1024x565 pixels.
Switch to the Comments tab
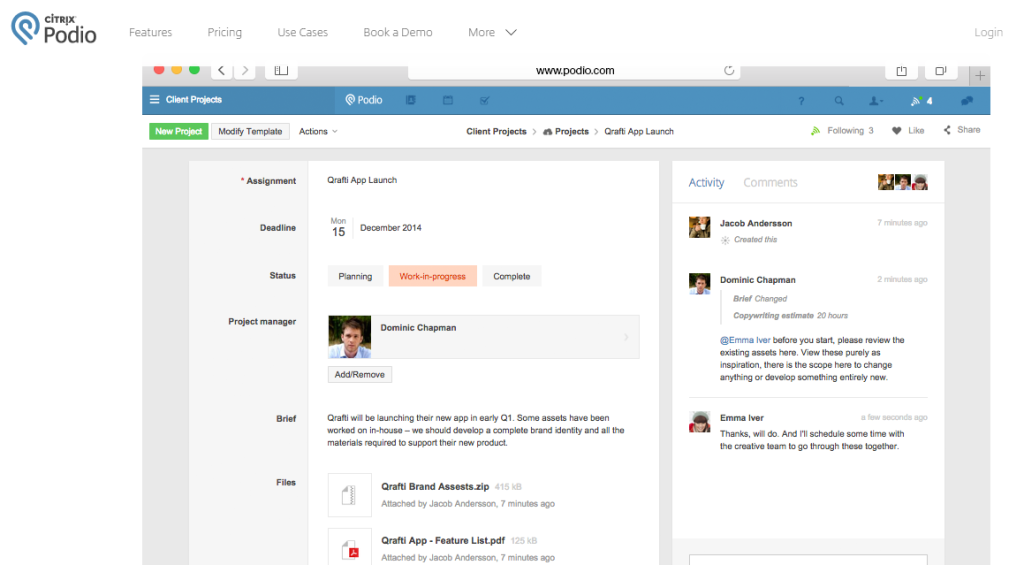[770, 183]
